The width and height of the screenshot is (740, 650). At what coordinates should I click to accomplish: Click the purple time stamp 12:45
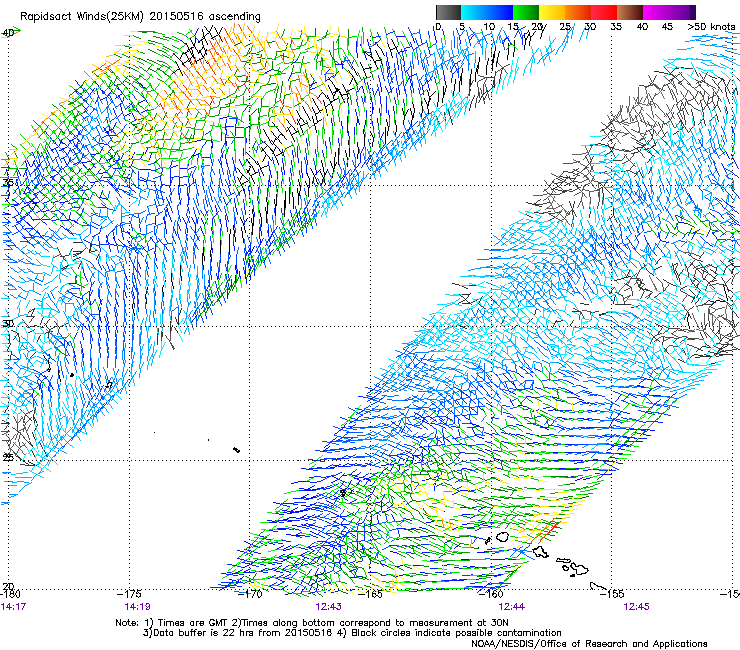pyautogui.click(x=636, y=607)
